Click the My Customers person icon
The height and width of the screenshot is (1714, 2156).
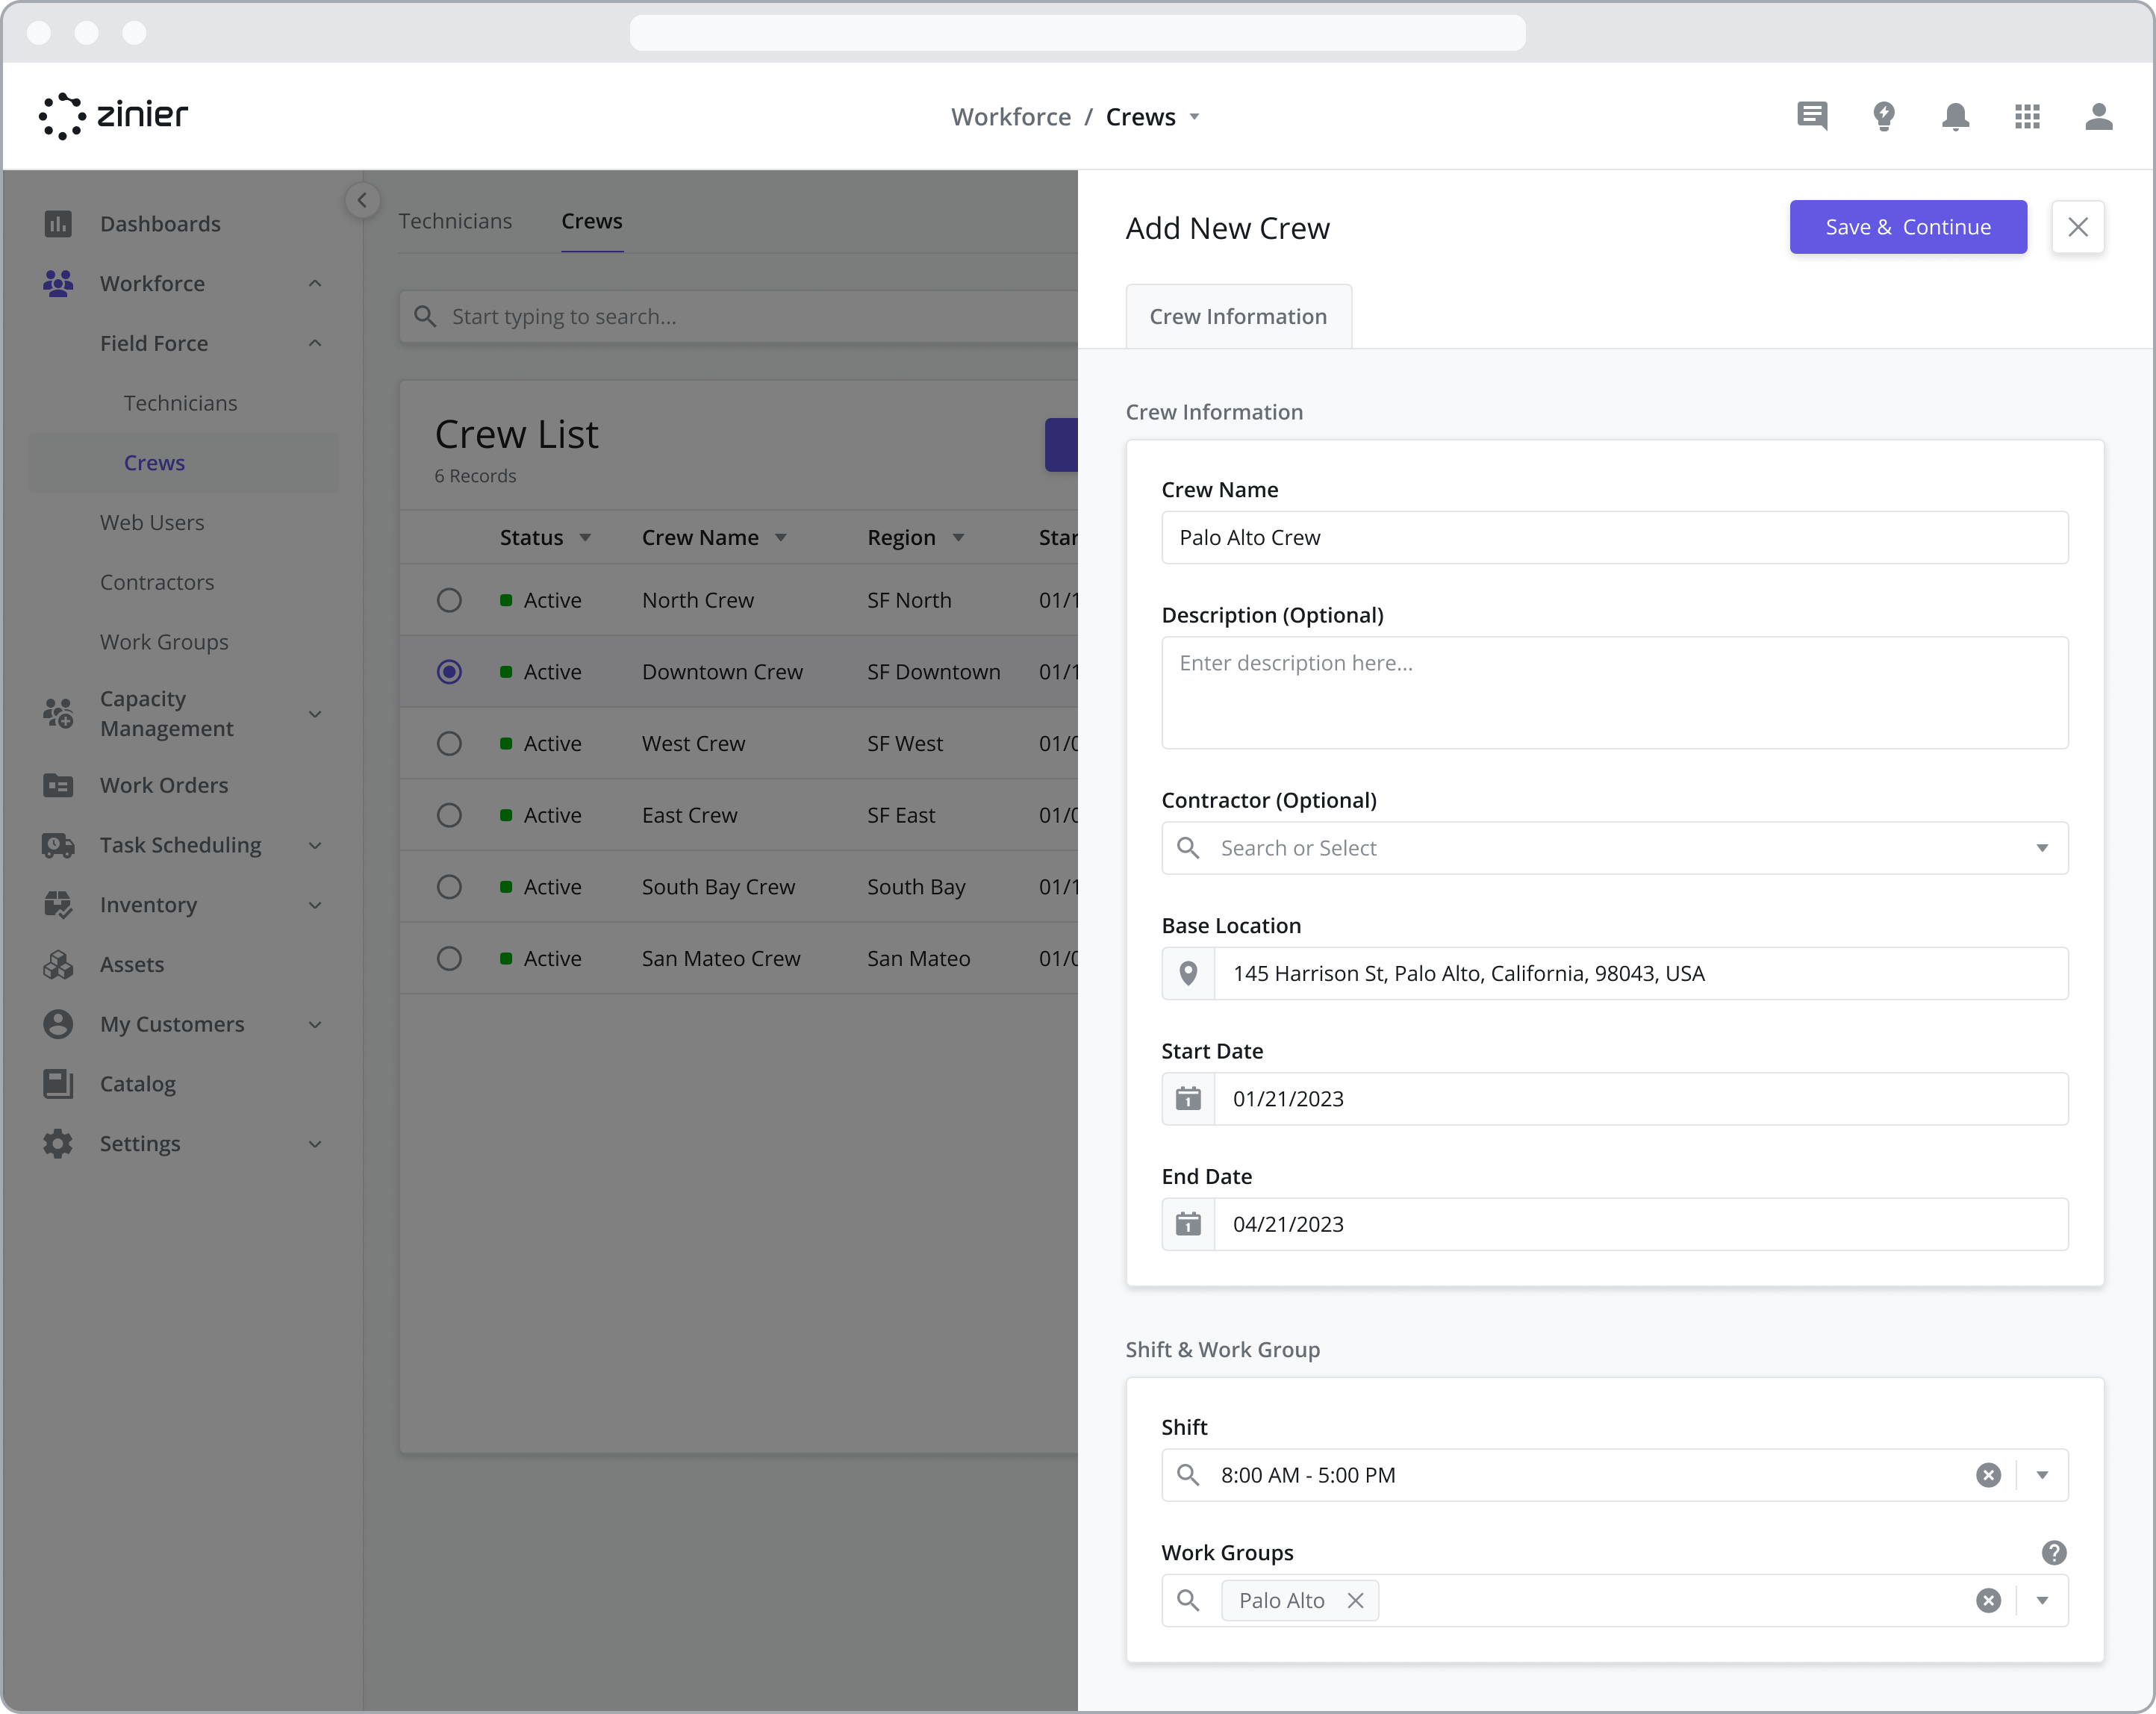coord(58,1024)
